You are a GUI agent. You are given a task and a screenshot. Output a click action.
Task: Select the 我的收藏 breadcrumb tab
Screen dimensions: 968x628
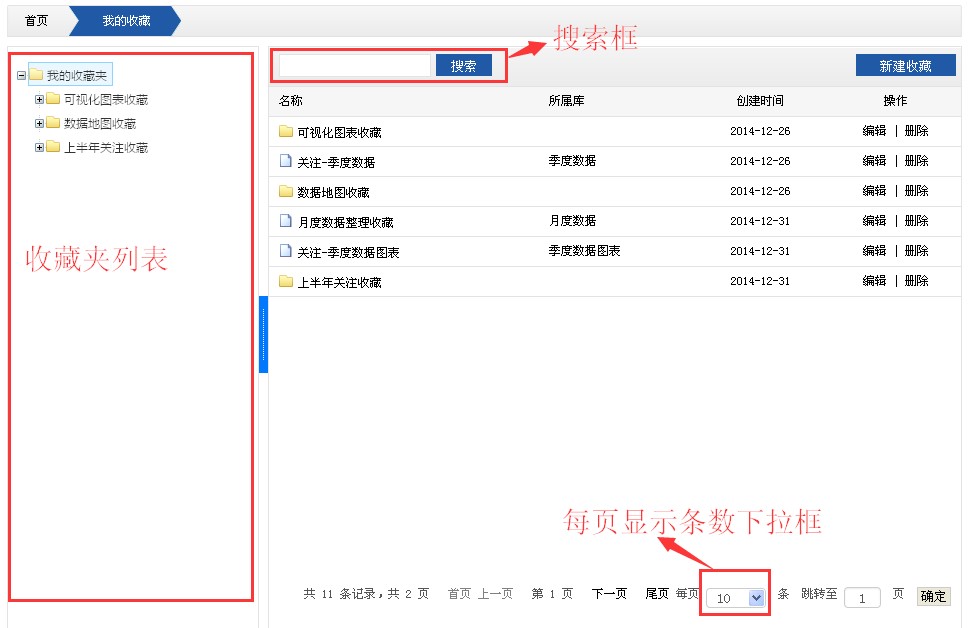pyautogui.click(x=126, y=20)
